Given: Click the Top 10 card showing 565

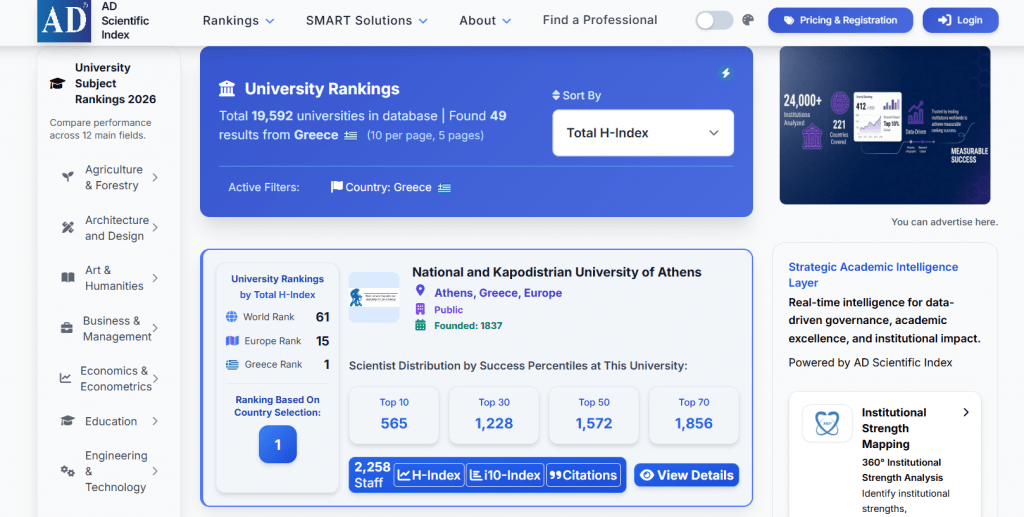Looking at the screenshot, I should (394, 415).
